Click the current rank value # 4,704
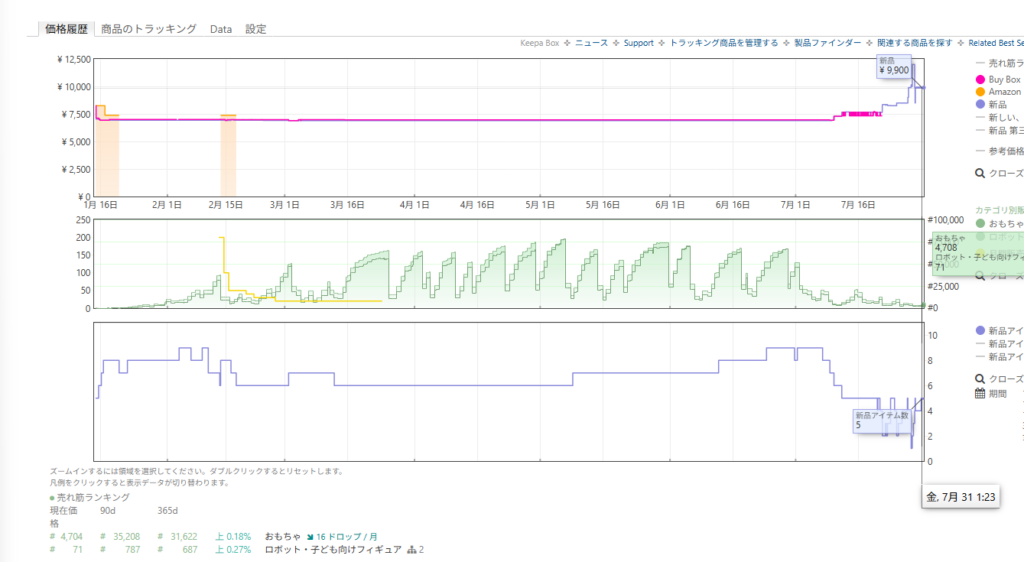1024x562 pixels. pyautogui.click(x=67, y=537)
